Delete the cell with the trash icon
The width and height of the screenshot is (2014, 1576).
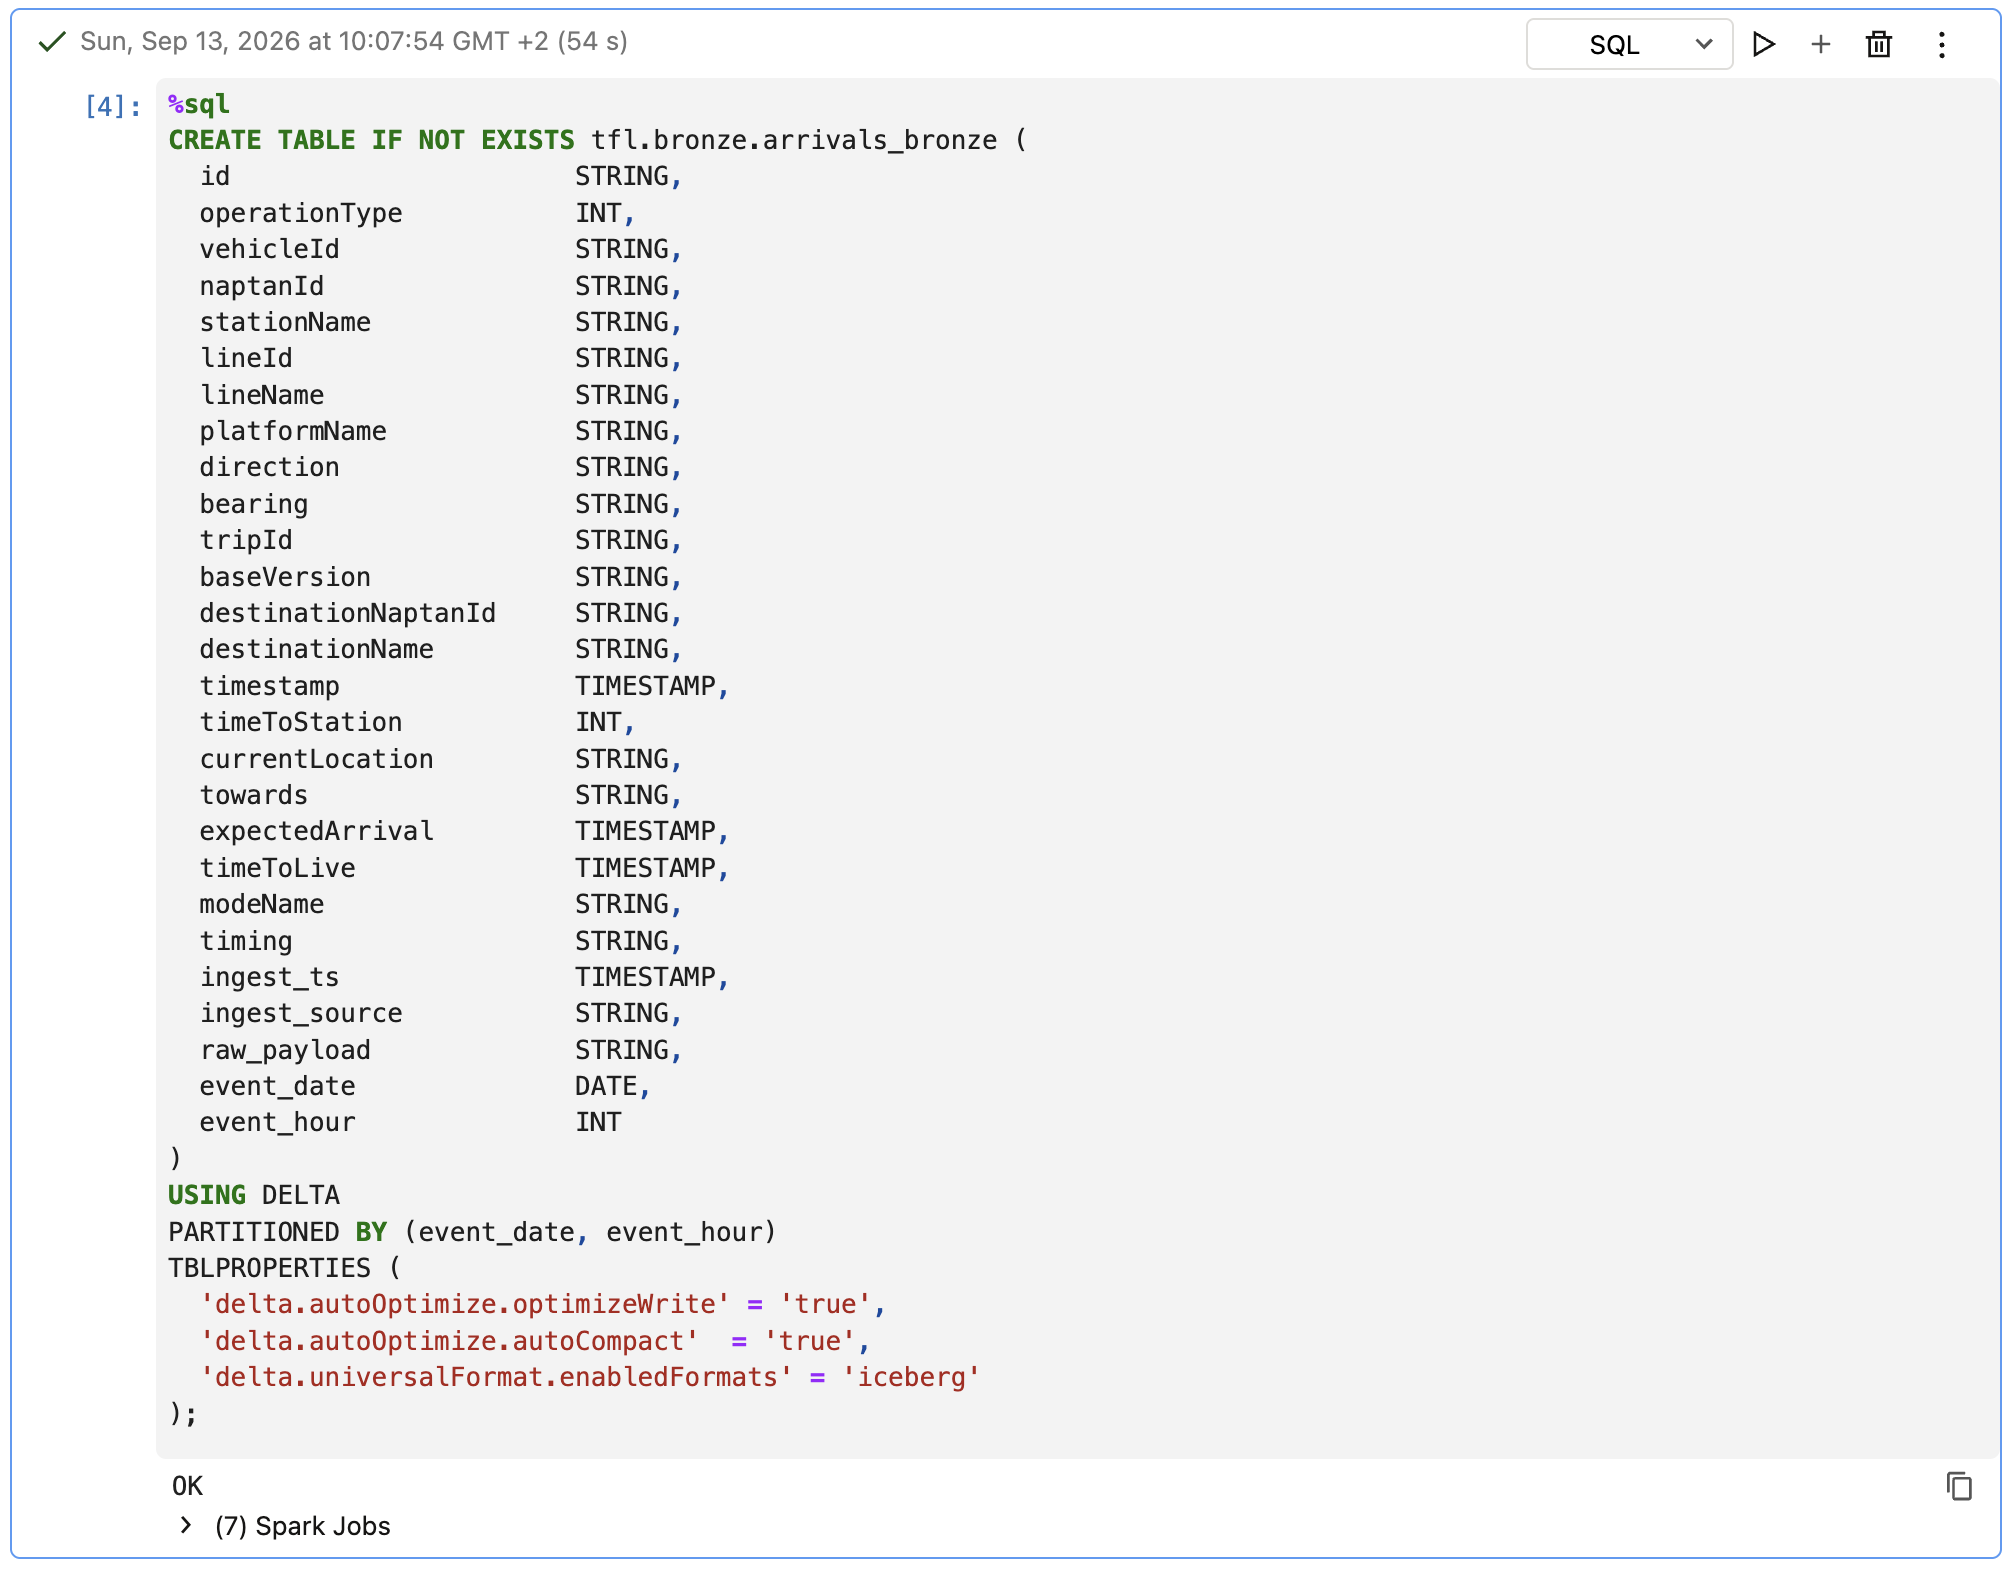click(x=1879, y=44)
